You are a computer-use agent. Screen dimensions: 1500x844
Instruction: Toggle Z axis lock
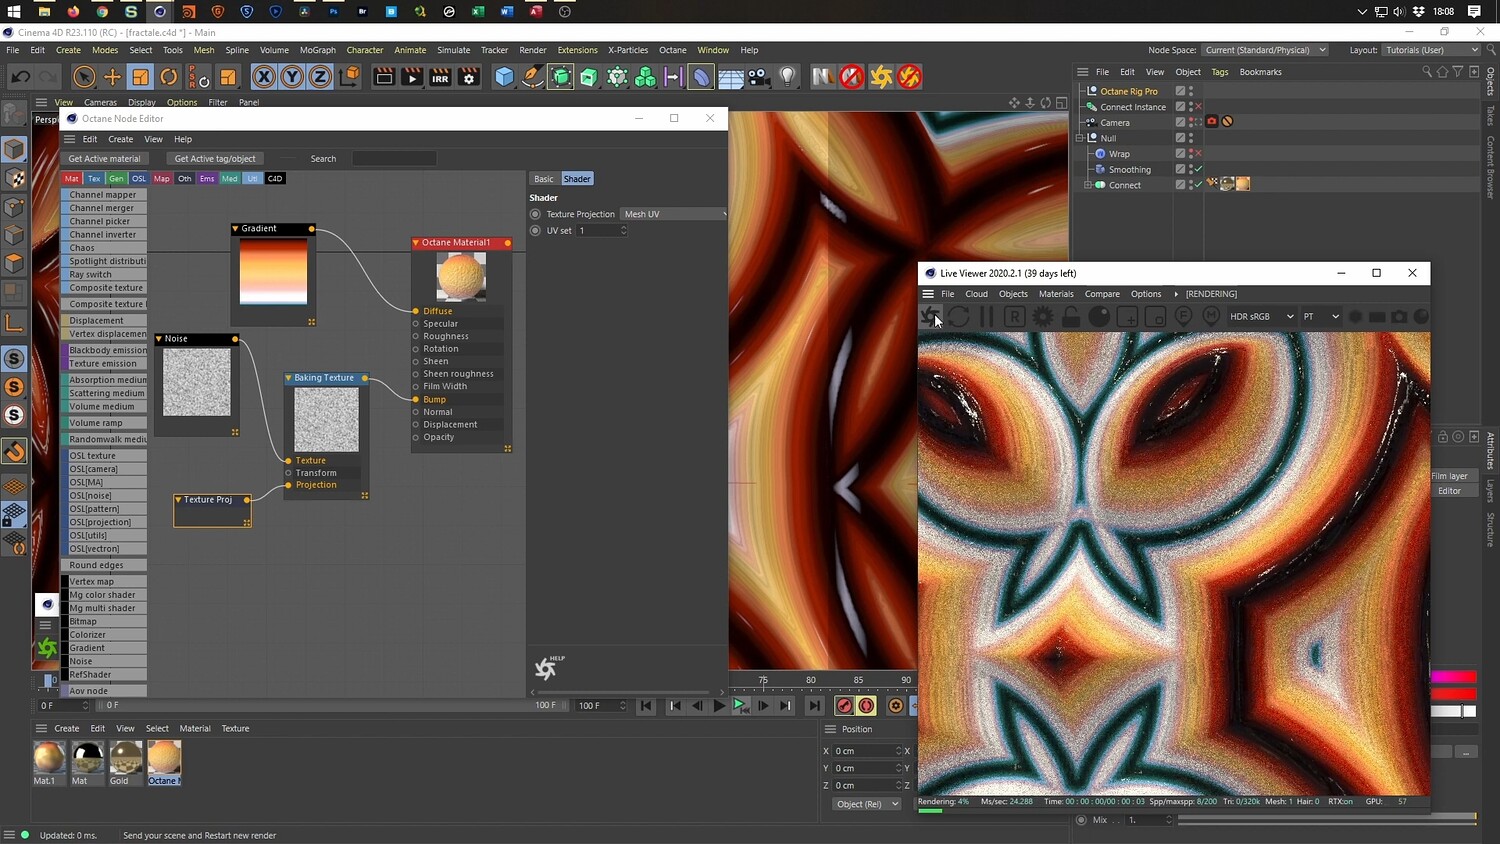coord(319,77)
